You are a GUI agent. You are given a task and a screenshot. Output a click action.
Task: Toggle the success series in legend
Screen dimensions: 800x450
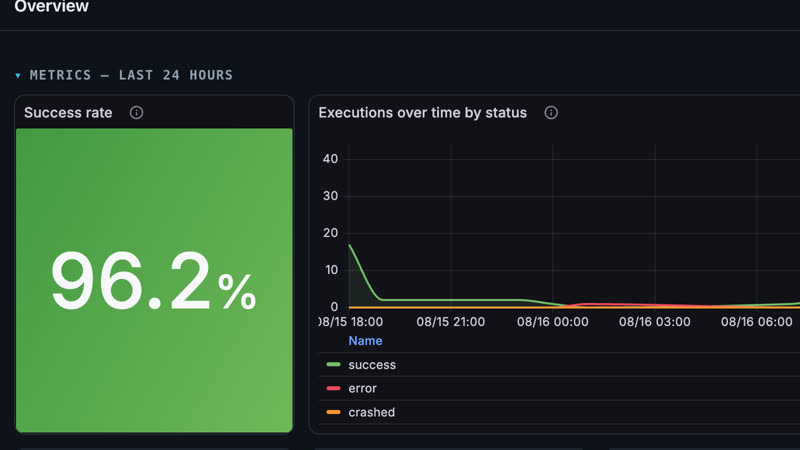(x=372, y=365)
